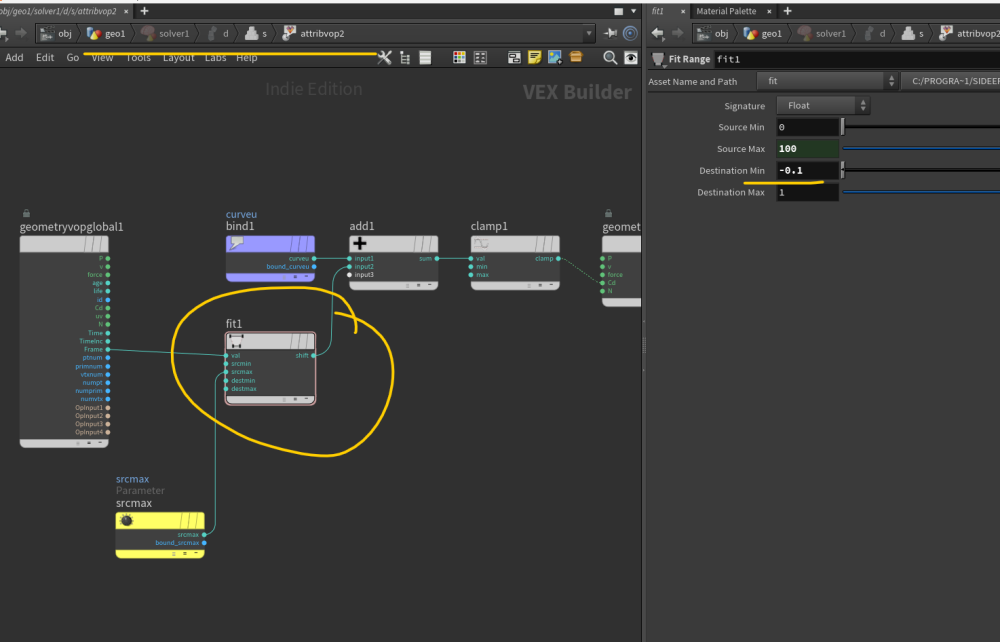The width and height of the screenshot is (1000, 642).
Task: Switch to the Material Palette tab
Action: click(x=726, y=11)
